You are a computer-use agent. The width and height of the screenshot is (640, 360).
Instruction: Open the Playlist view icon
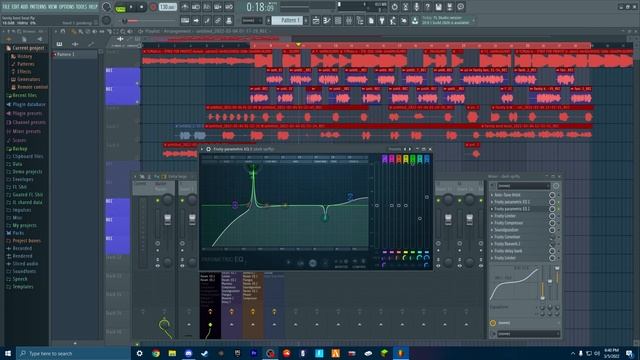316,20
